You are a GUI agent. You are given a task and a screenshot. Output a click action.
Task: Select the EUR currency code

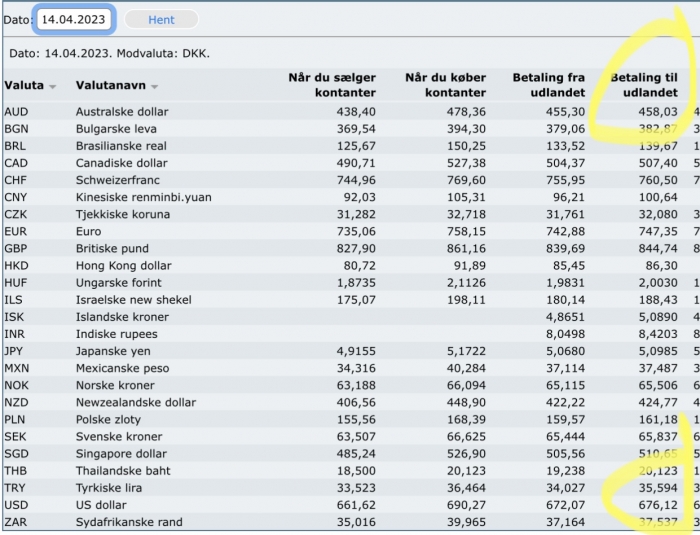tap(16, 232)
